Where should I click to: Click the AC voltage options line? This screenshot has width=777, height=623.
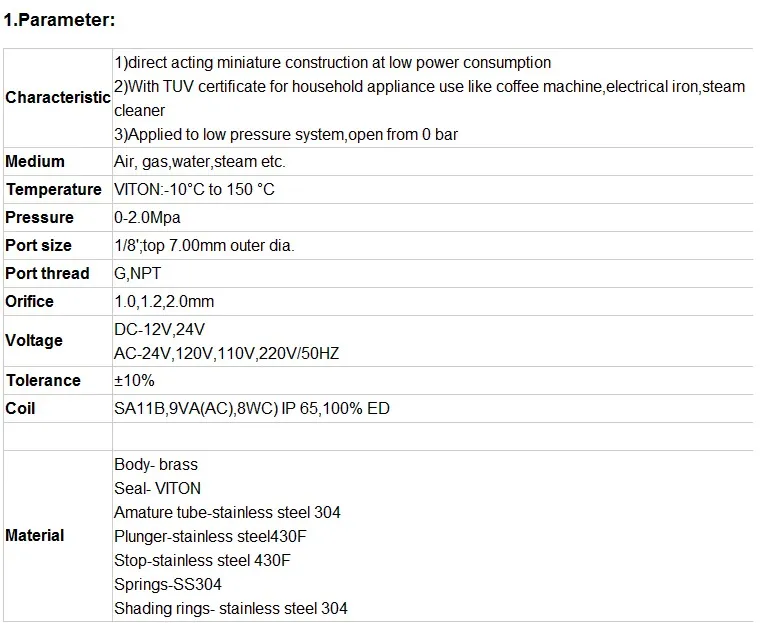tap(226, 353)
